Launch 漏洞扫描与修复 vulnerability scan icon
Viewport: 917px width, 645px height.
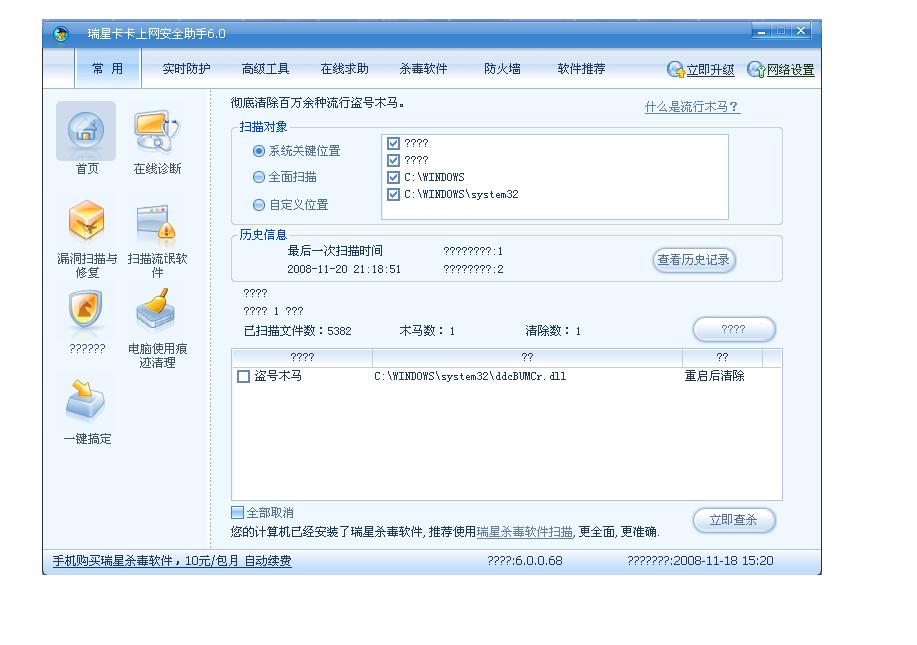pyautogui.click(x=87, y=222)
